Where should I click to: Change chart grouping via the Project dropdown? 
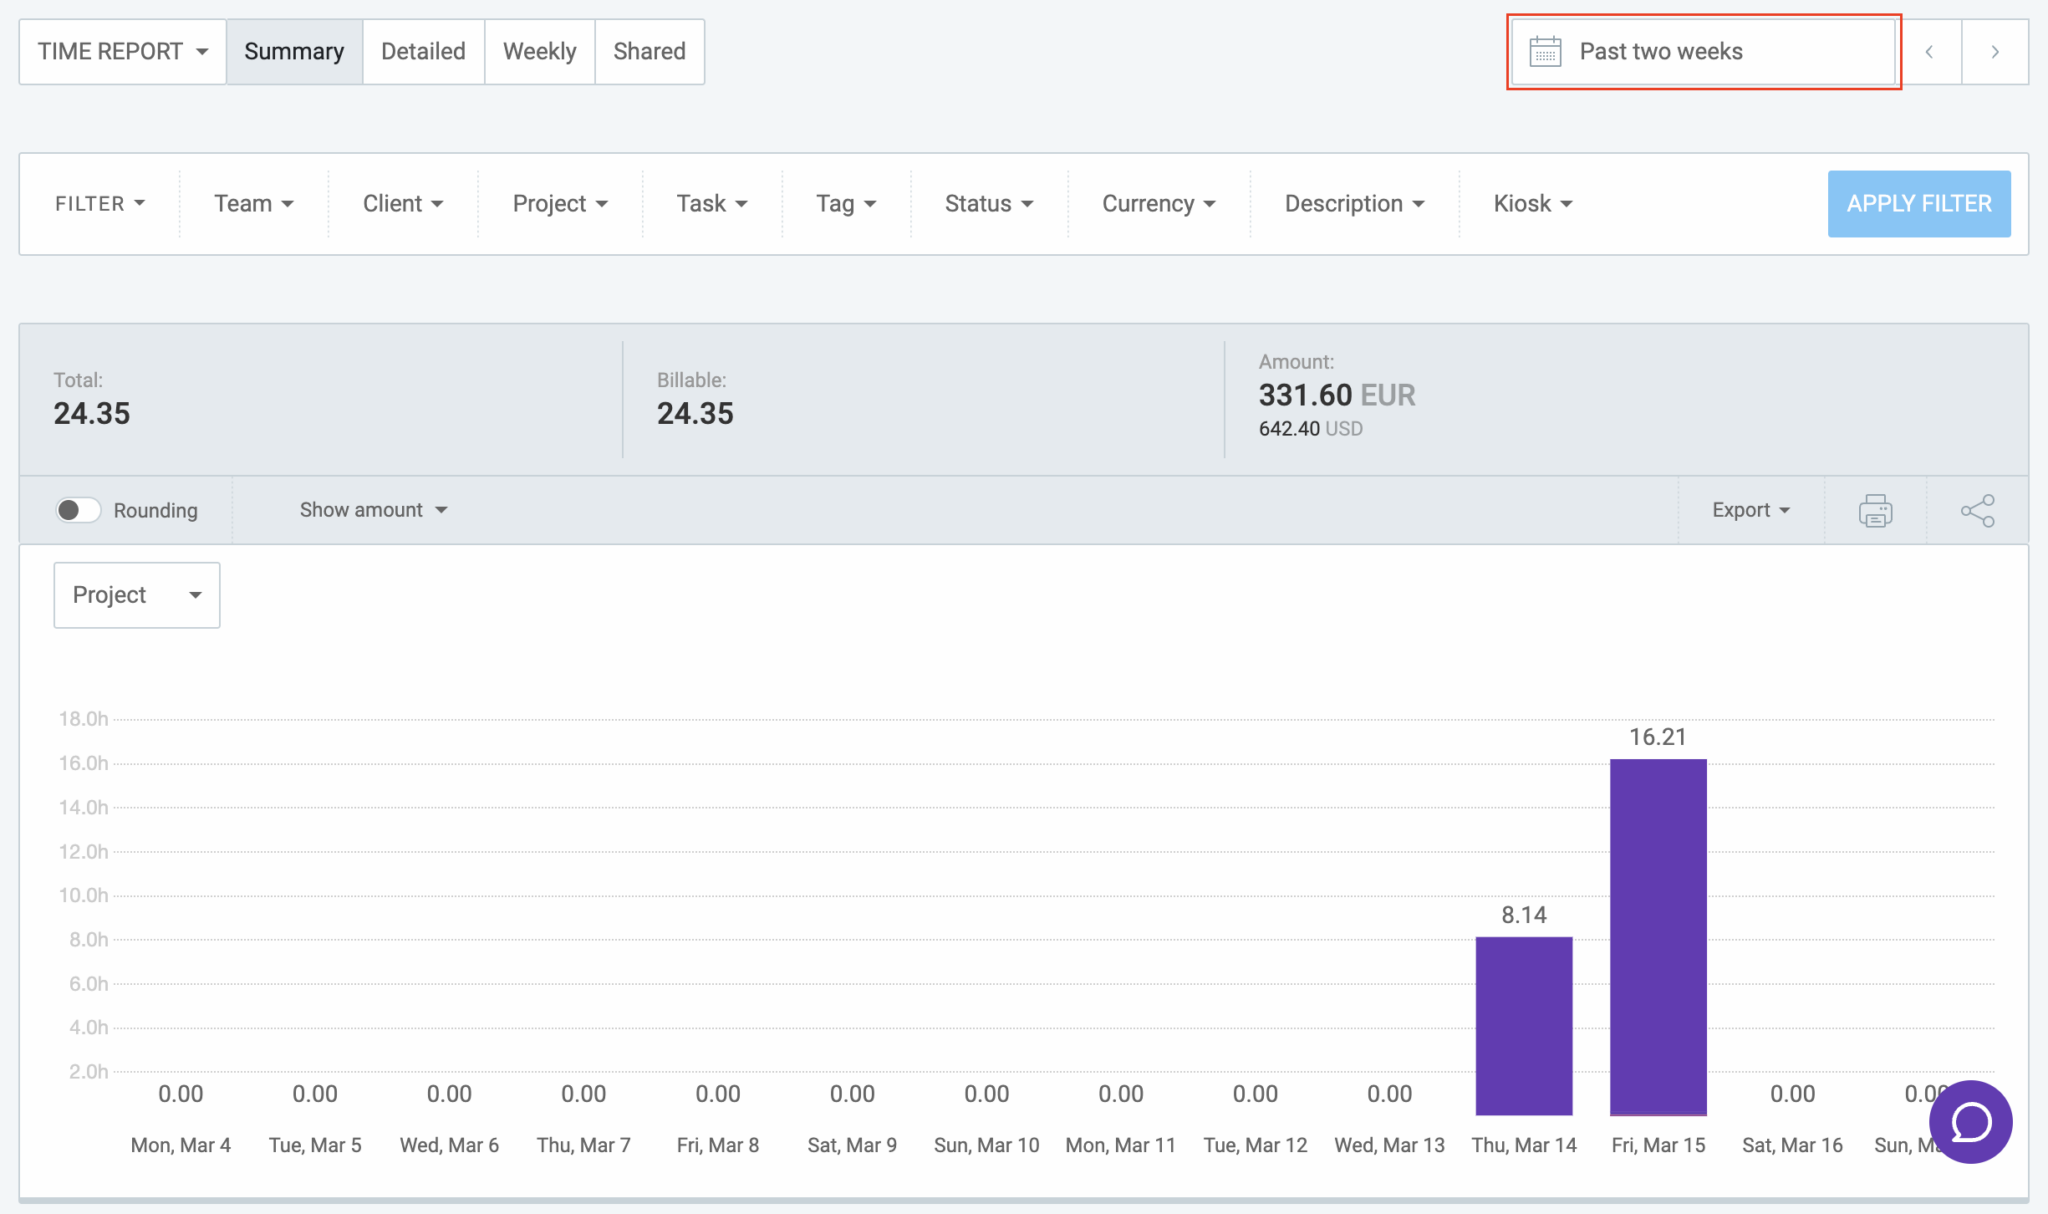coord(136,594)
